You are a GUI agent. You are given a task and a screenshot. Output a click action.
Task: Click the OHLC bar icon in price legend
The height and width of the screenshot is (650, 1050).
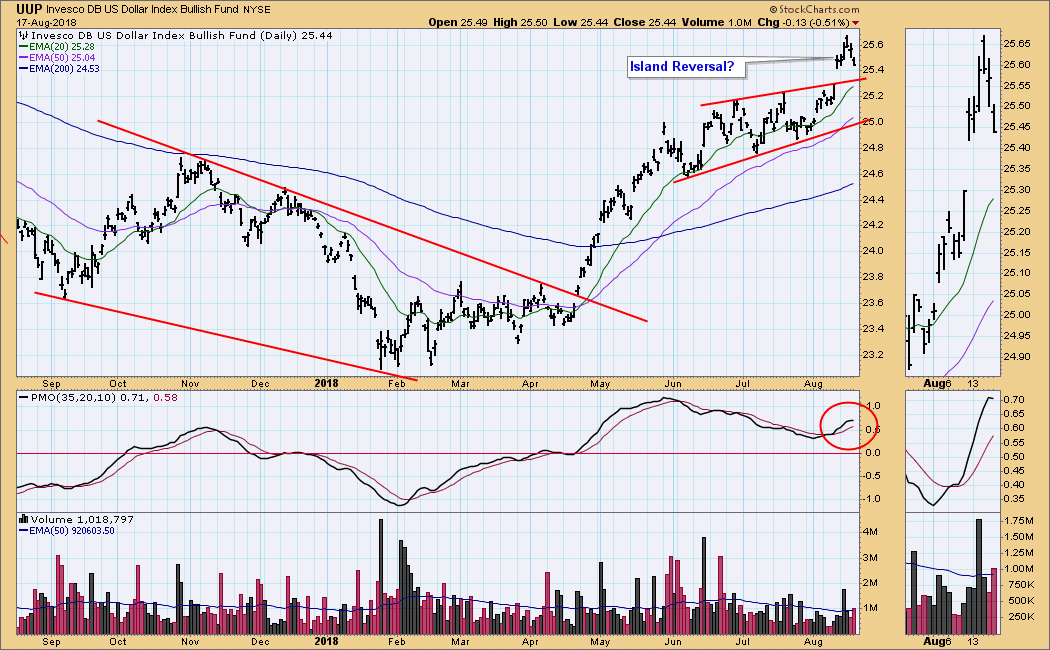(x=24, y=35)
